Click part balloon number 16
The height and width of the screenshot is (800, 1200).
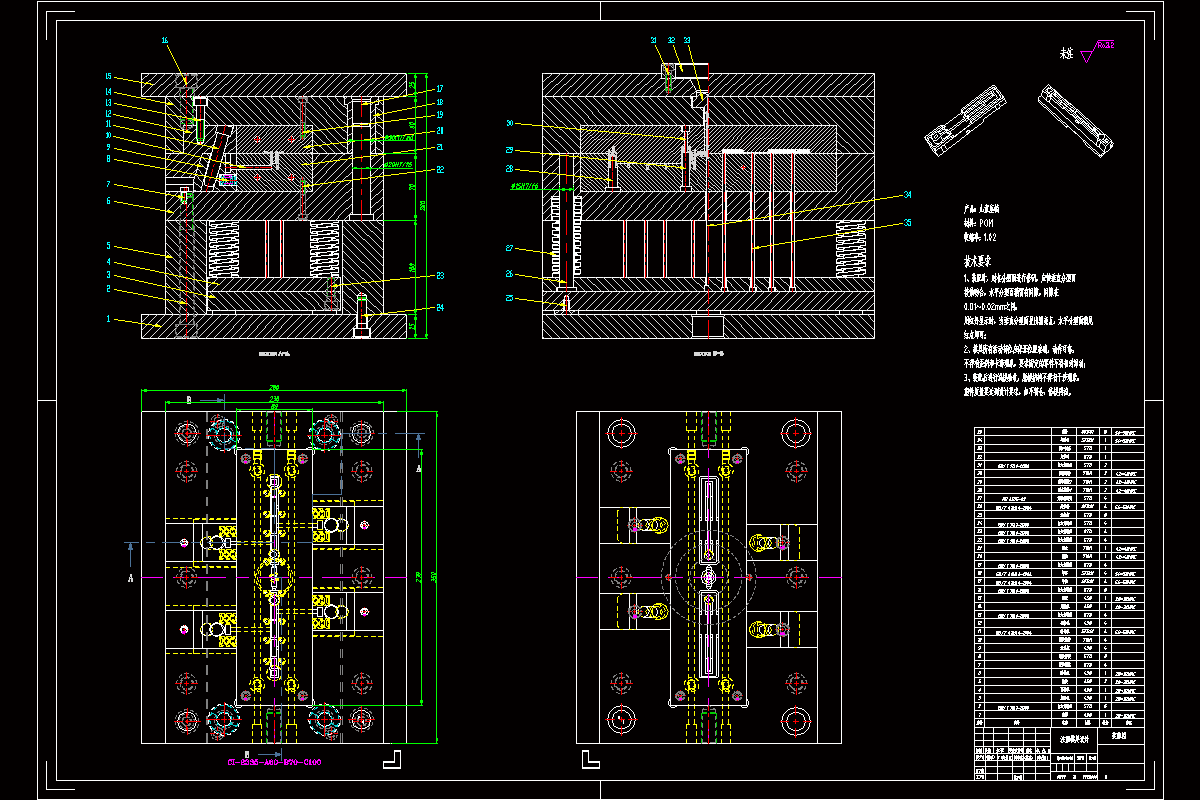165,40
